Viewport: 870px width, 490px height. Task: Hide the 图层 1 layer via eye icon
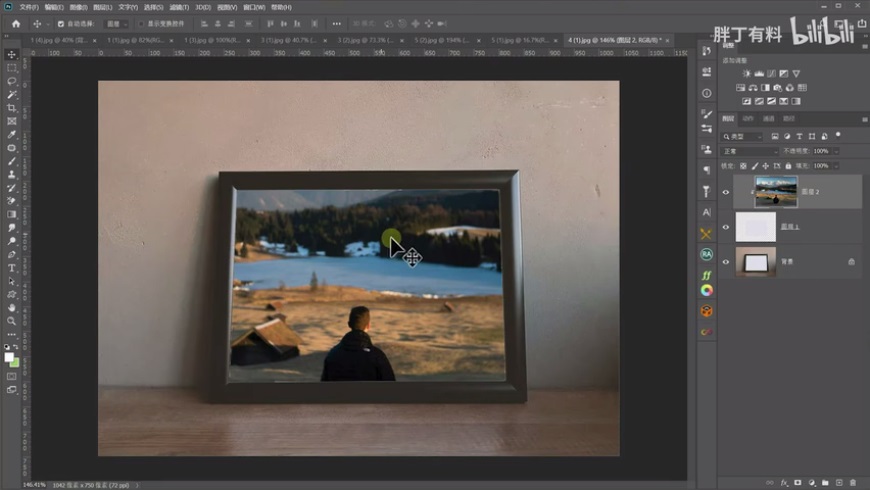click(726, 227)
